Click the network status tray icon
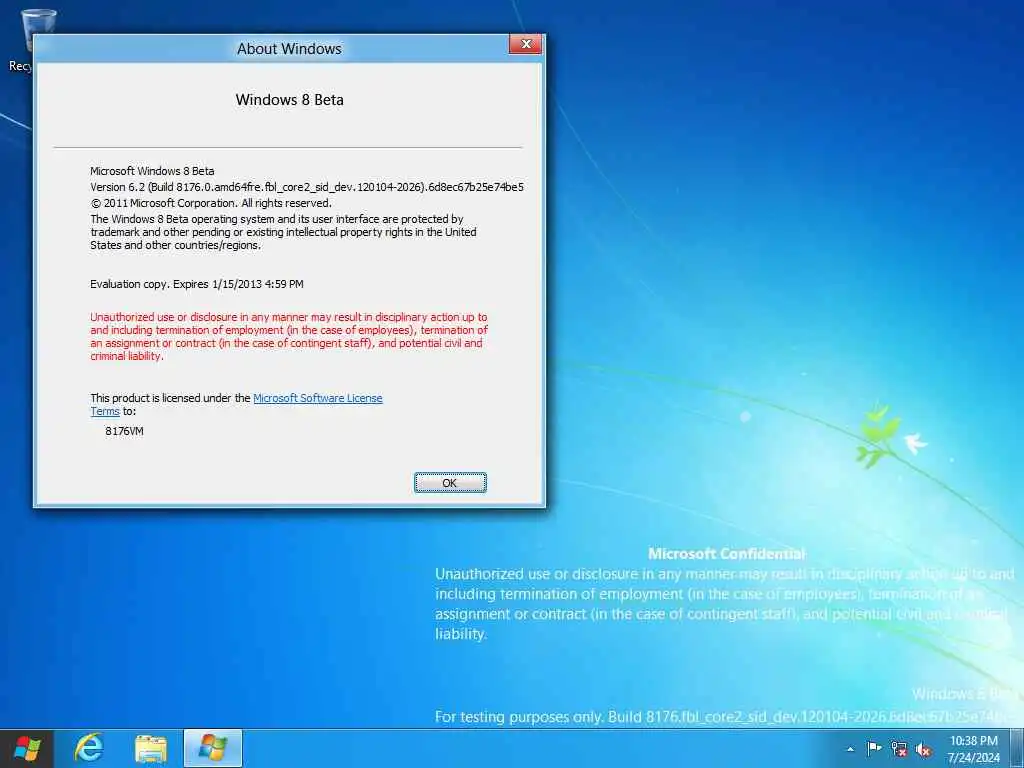 (x=899, y=749)
